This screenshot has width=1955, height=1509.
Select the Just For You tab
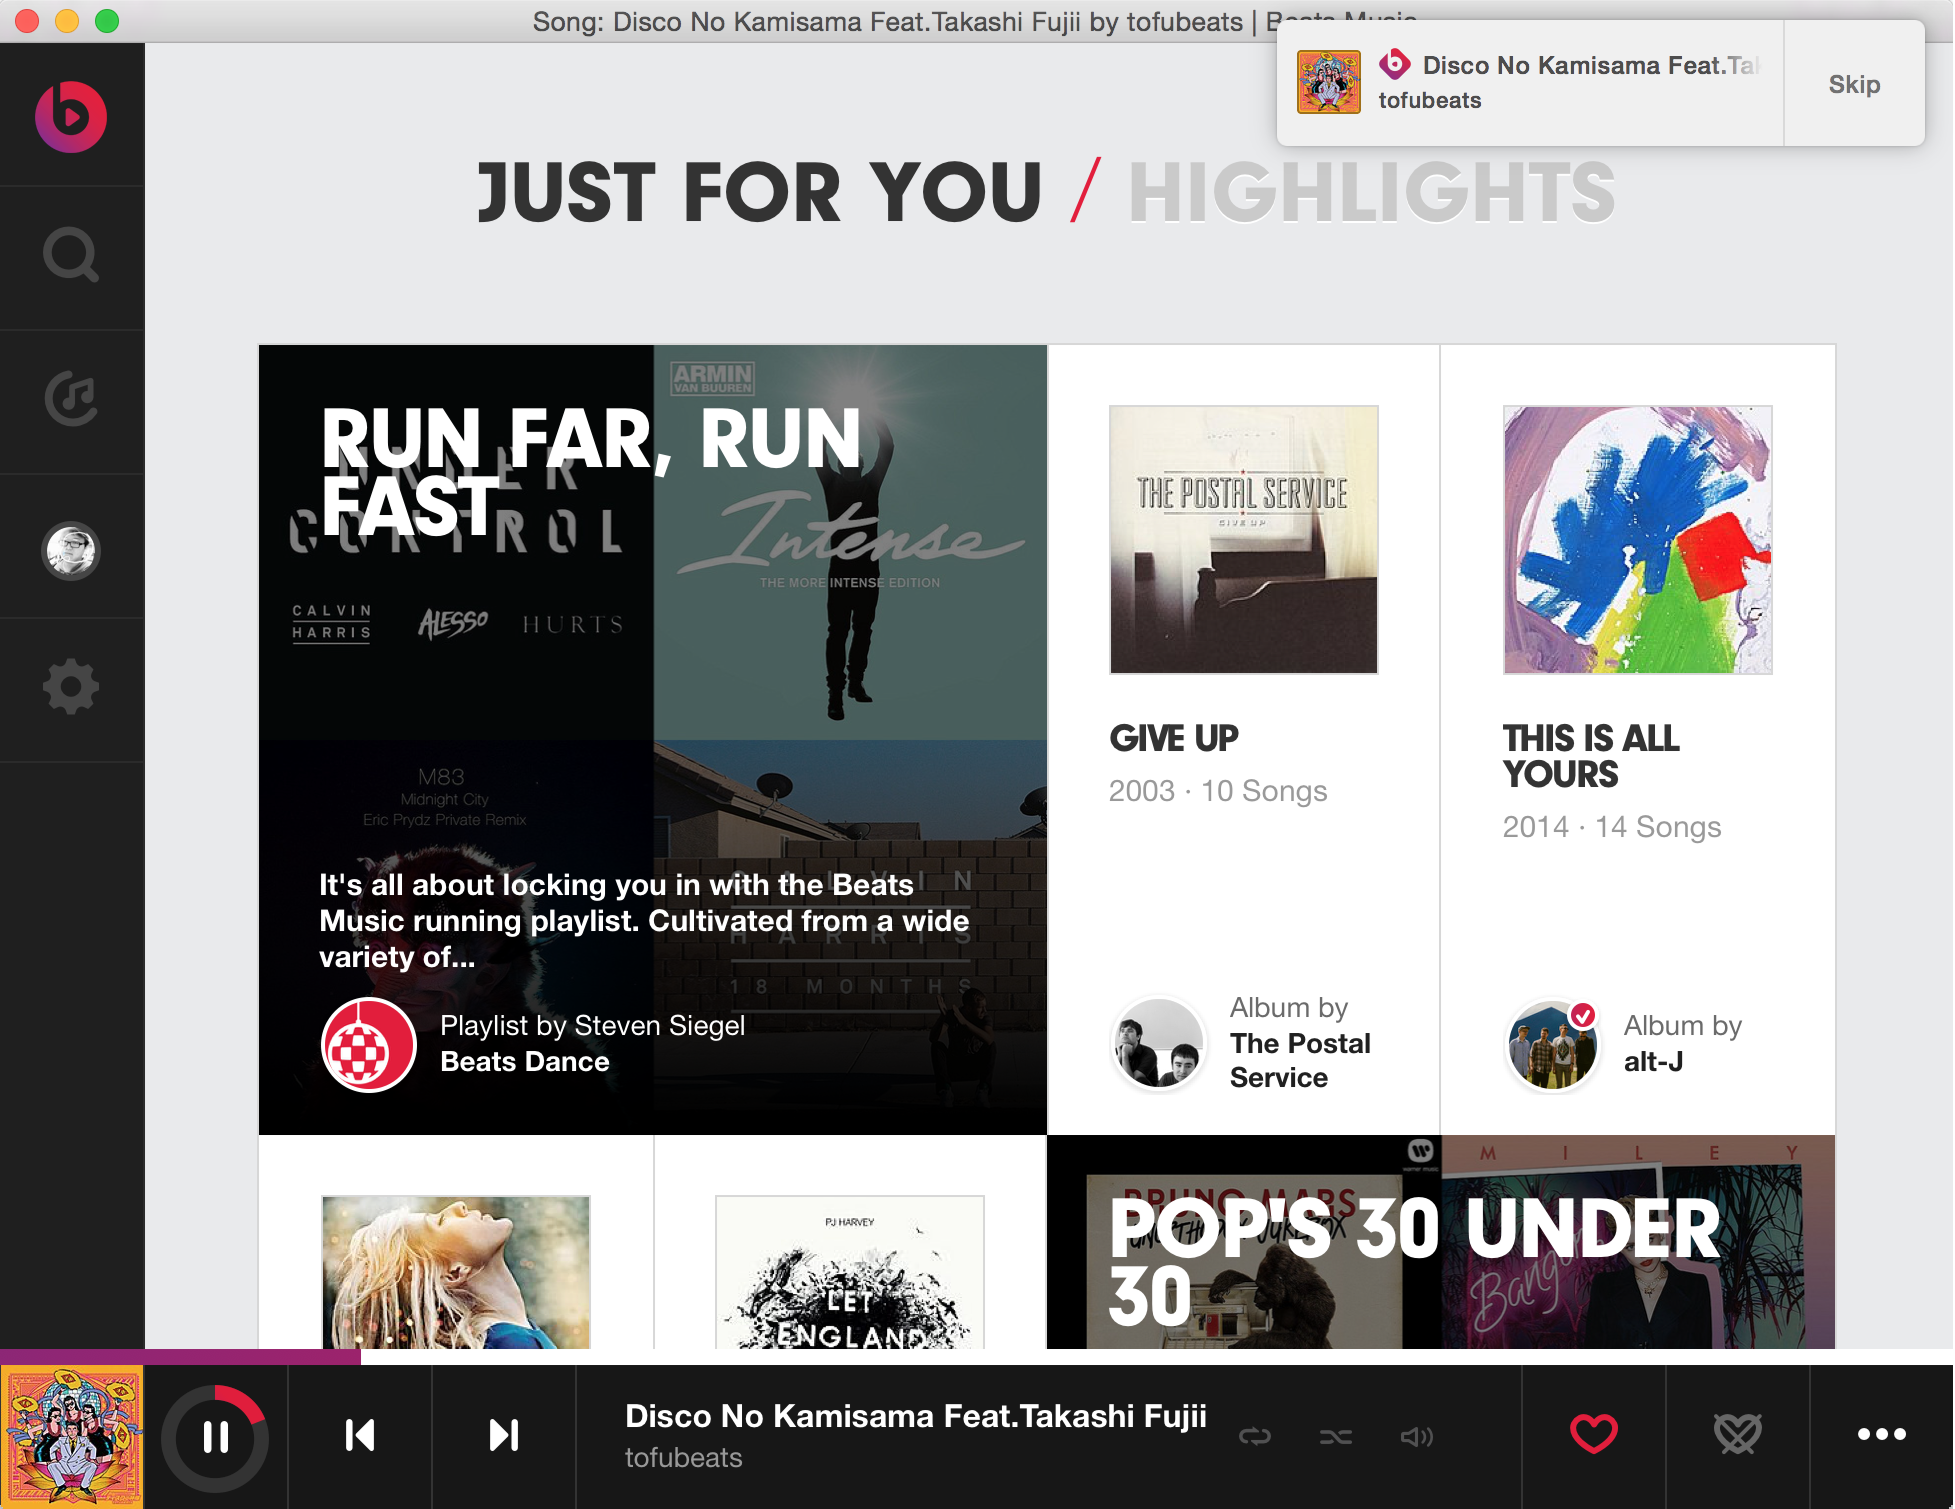[760, 193]
